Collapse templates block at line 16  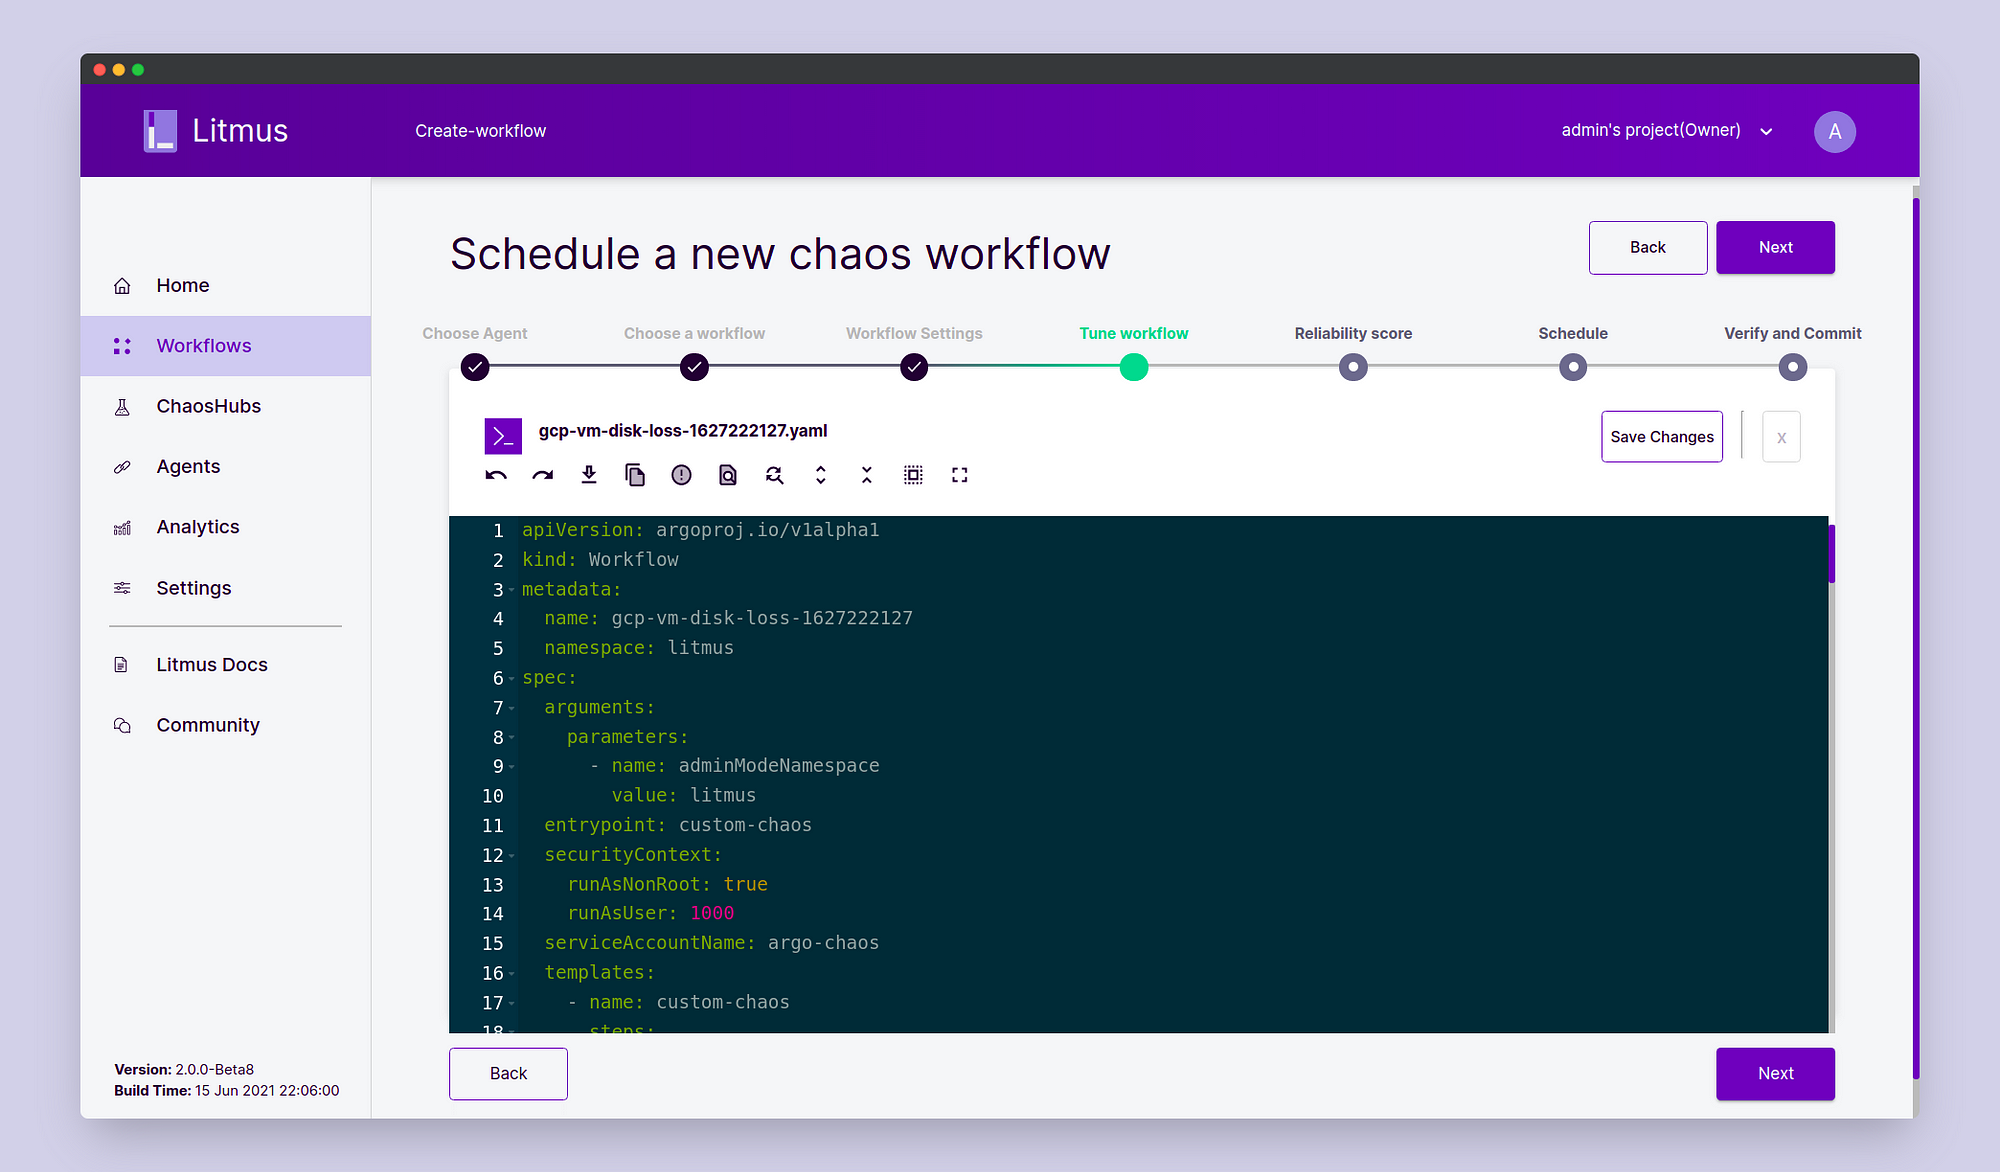512,974
